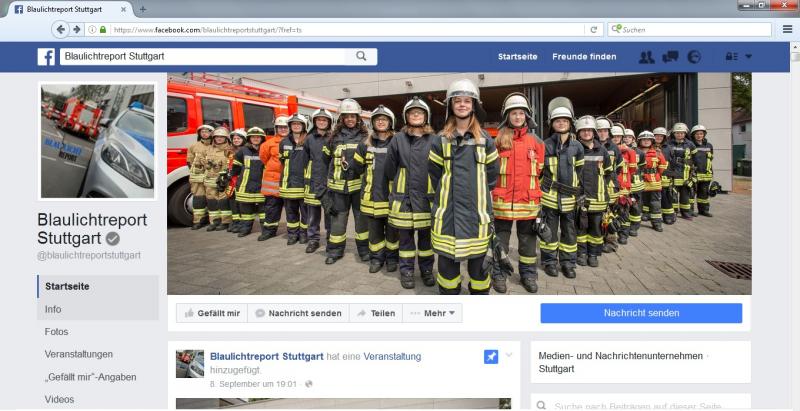Click the page posts search field

pos(640,404)
